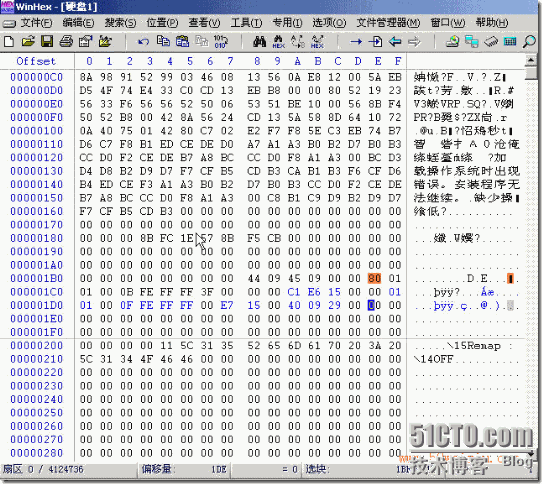The width and height of the screenshot is (542, 484).
Task: Open the 编辑(E) menu
Action: point(78,23)
